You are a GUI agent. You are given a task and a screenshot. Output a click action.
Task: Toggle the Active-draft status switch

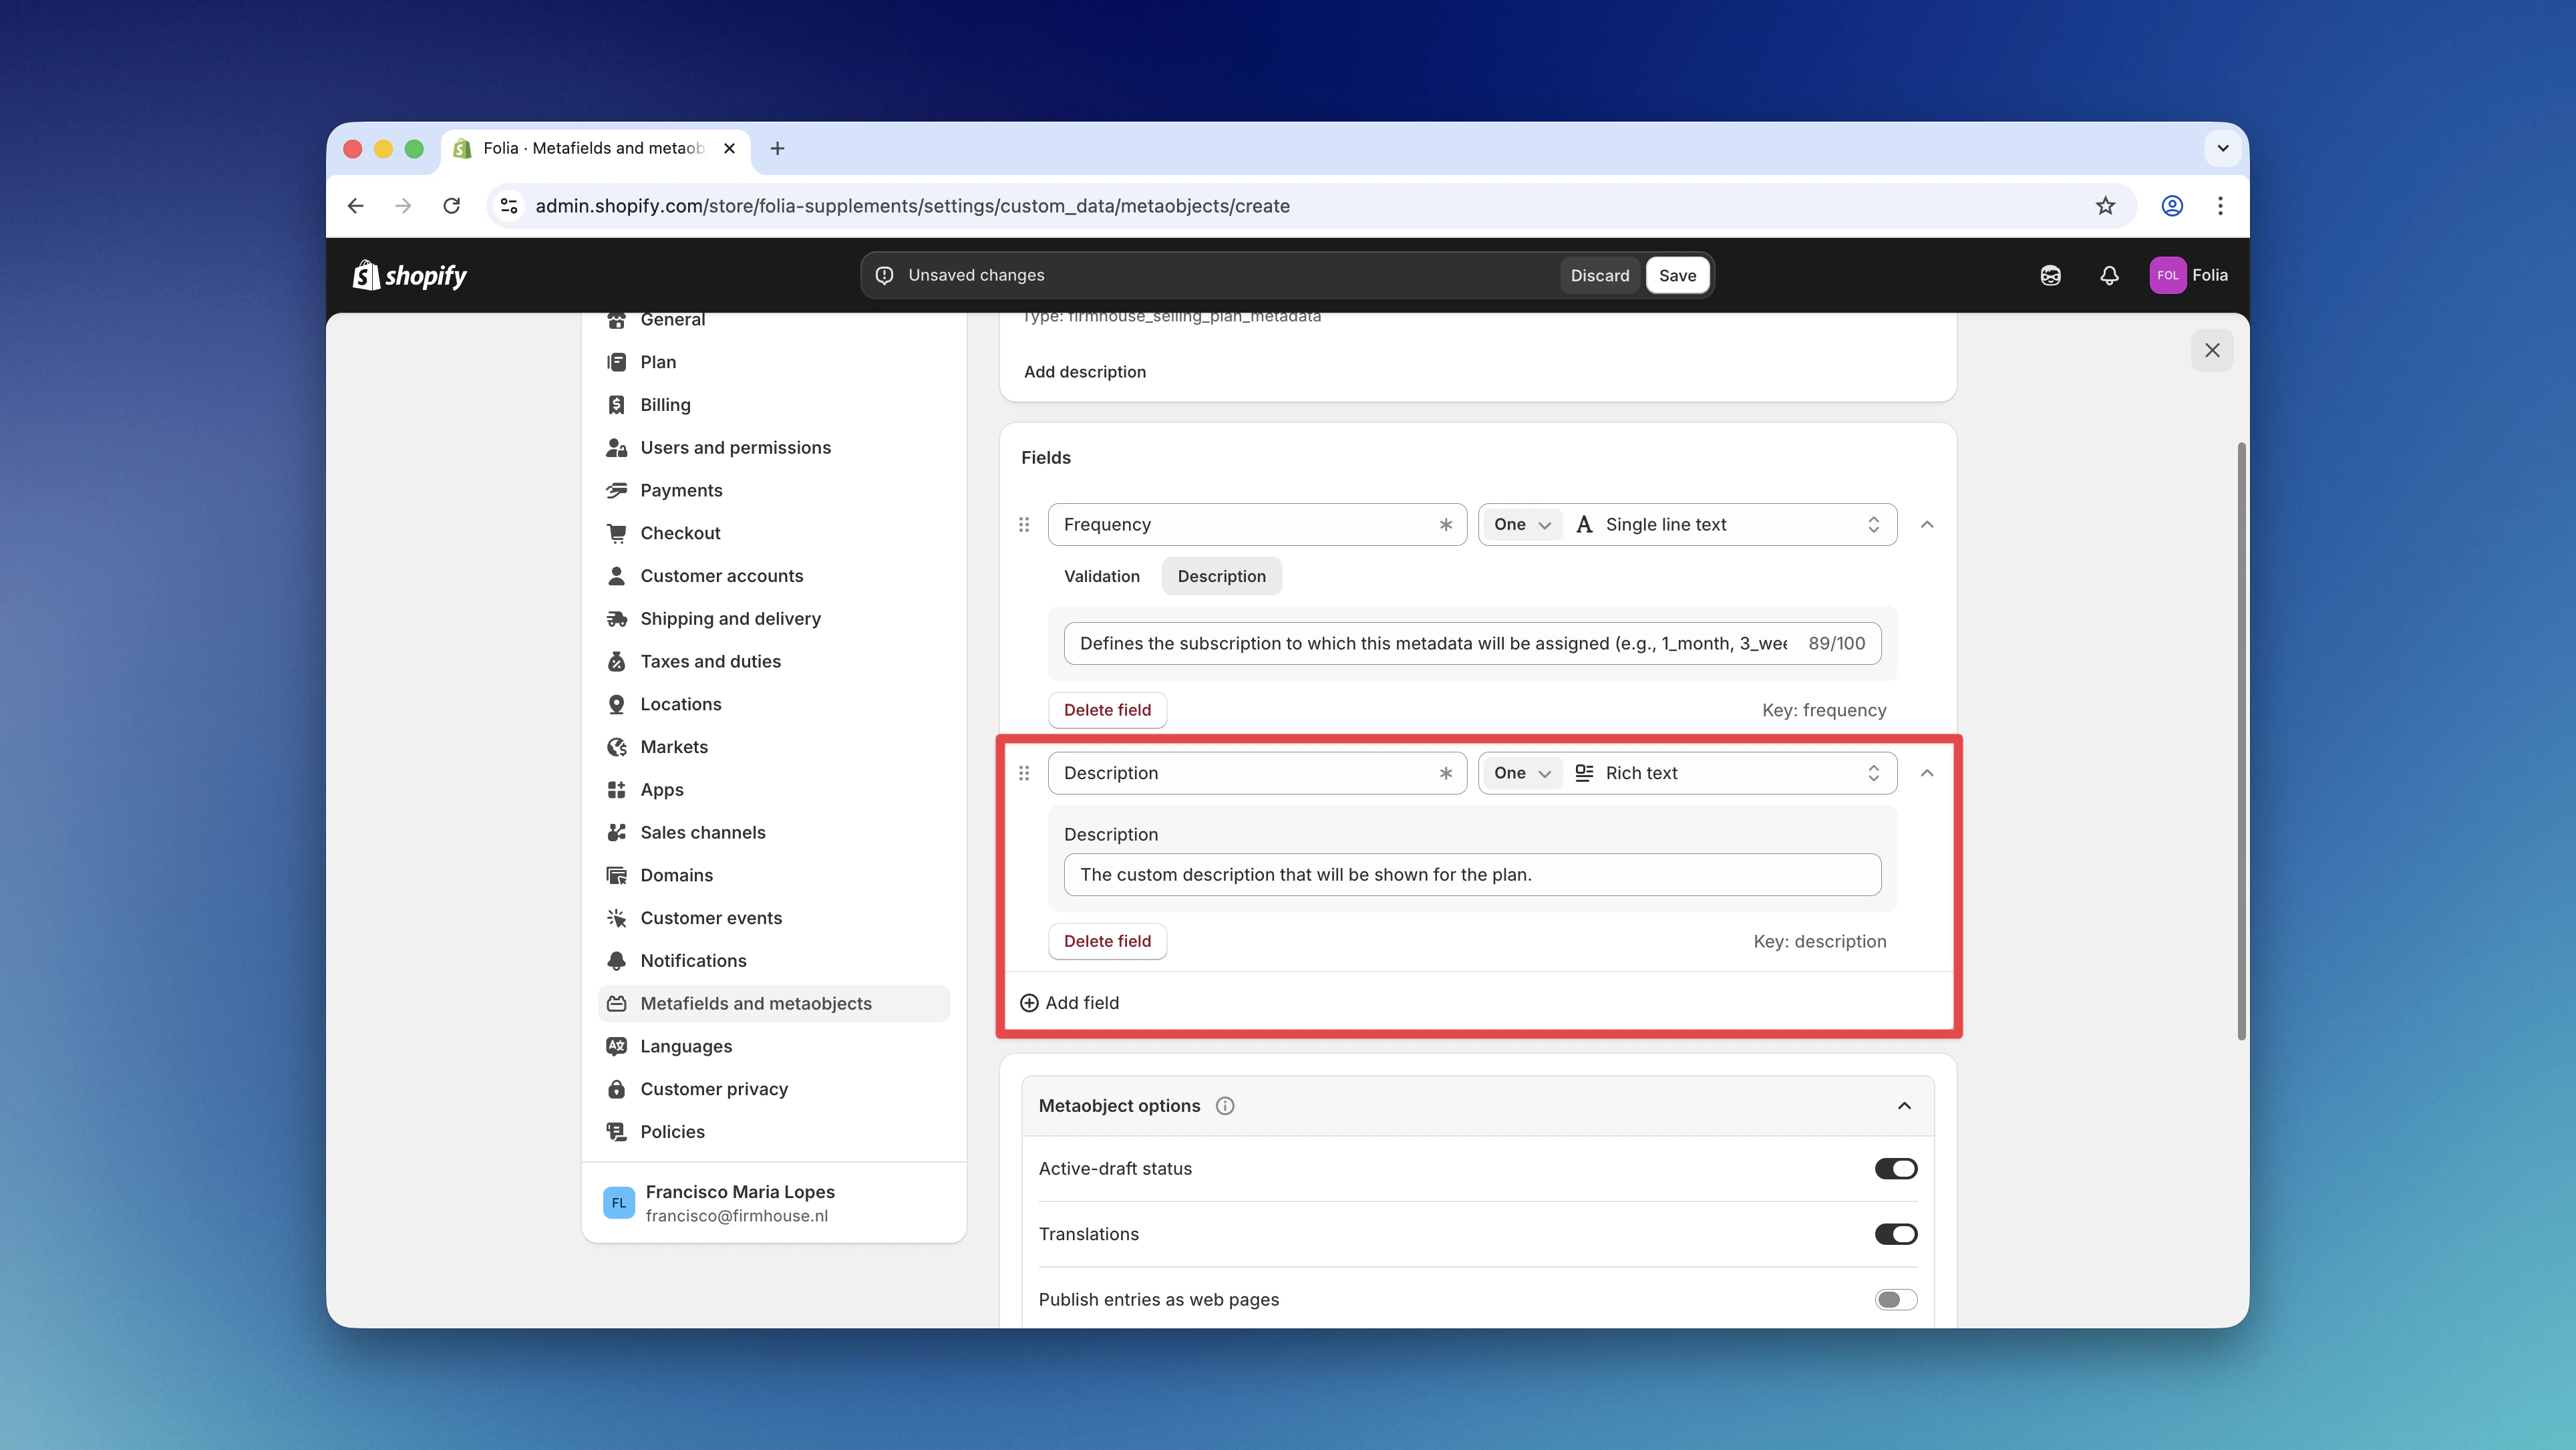(1895, 1168)
